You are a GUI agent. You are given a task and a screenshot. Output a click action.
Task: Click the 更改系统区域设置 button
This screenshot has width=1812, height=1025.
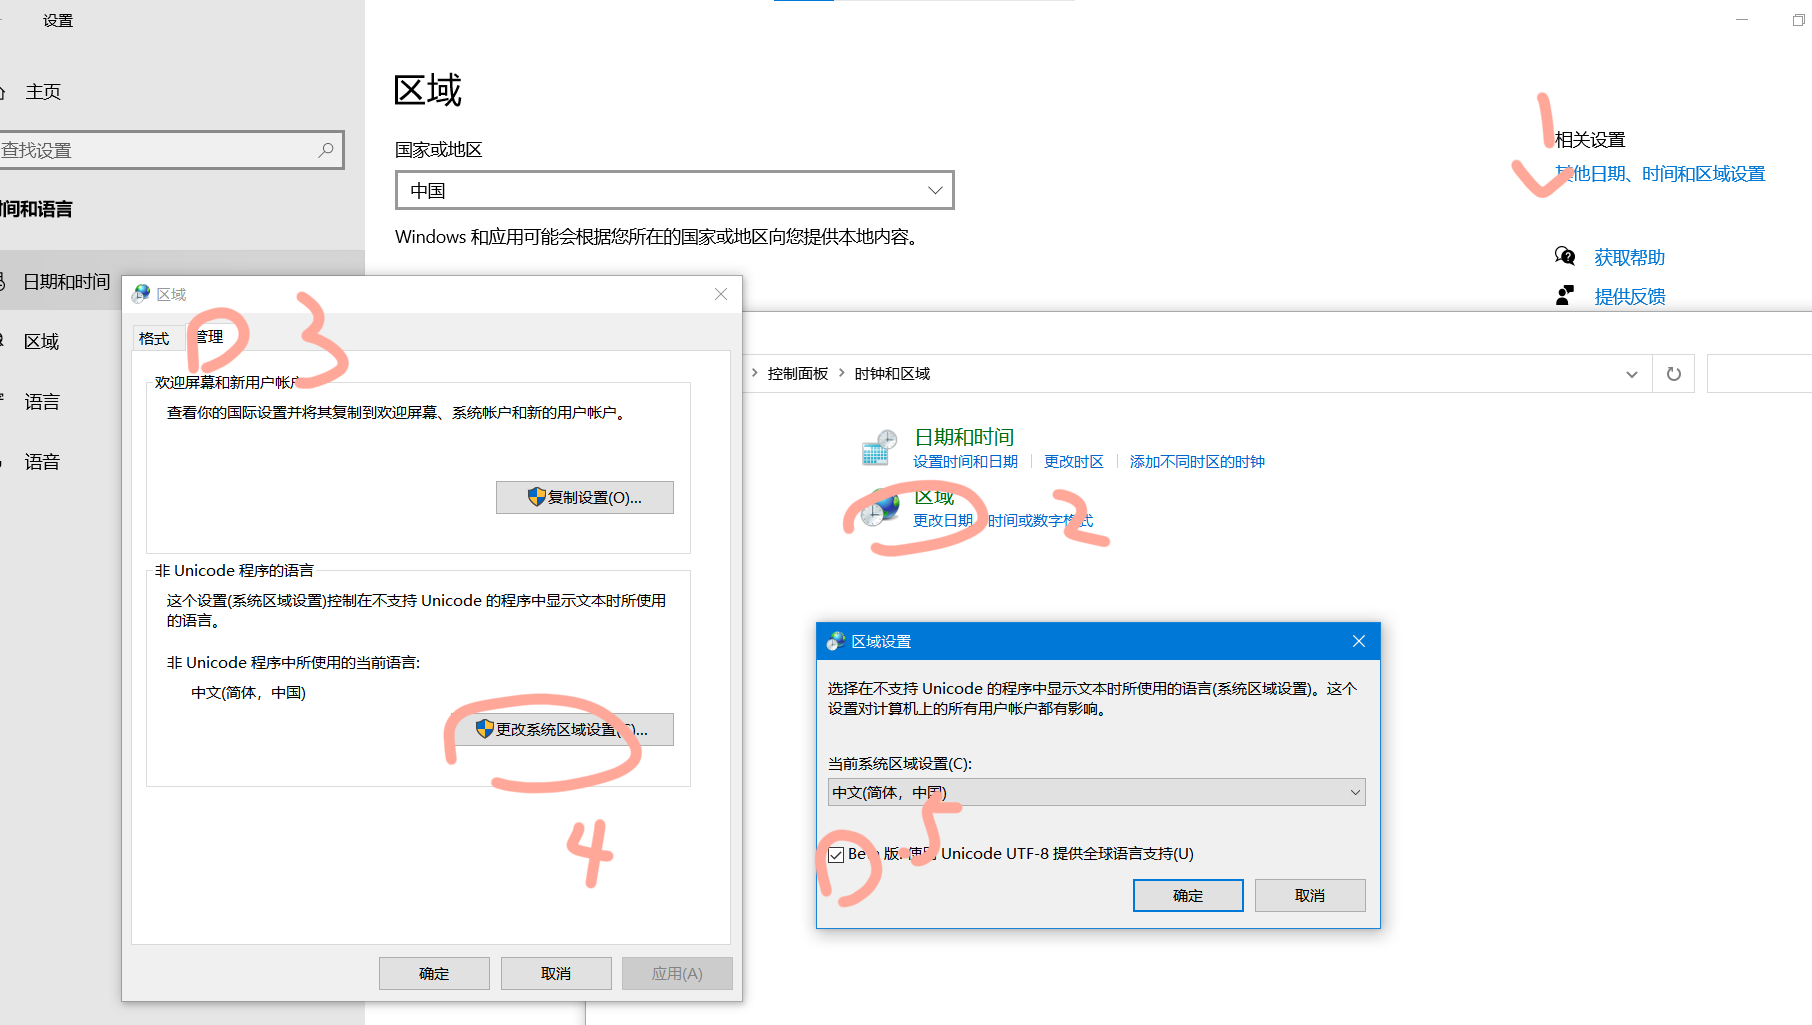562,729
